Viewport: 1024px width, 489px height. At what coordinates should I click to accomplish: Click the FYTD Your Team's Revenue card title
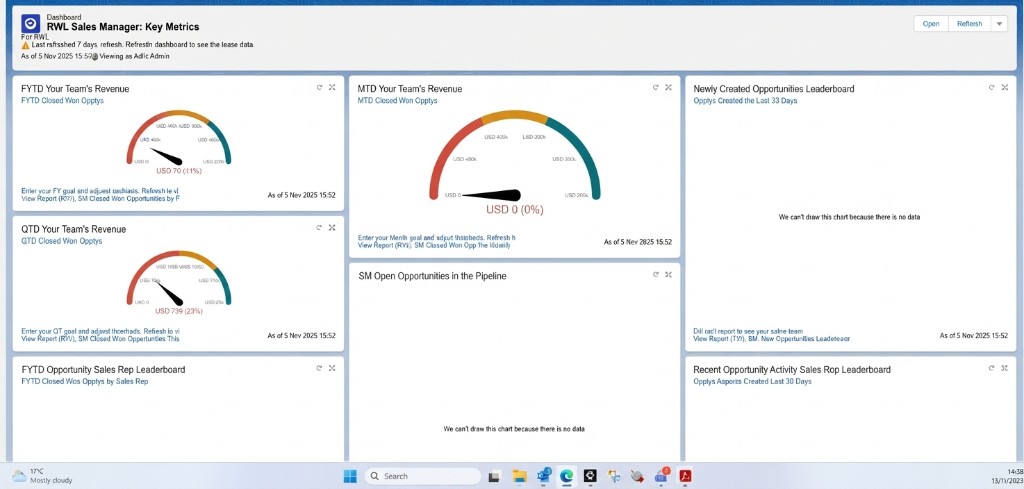[x=75, y=89]
